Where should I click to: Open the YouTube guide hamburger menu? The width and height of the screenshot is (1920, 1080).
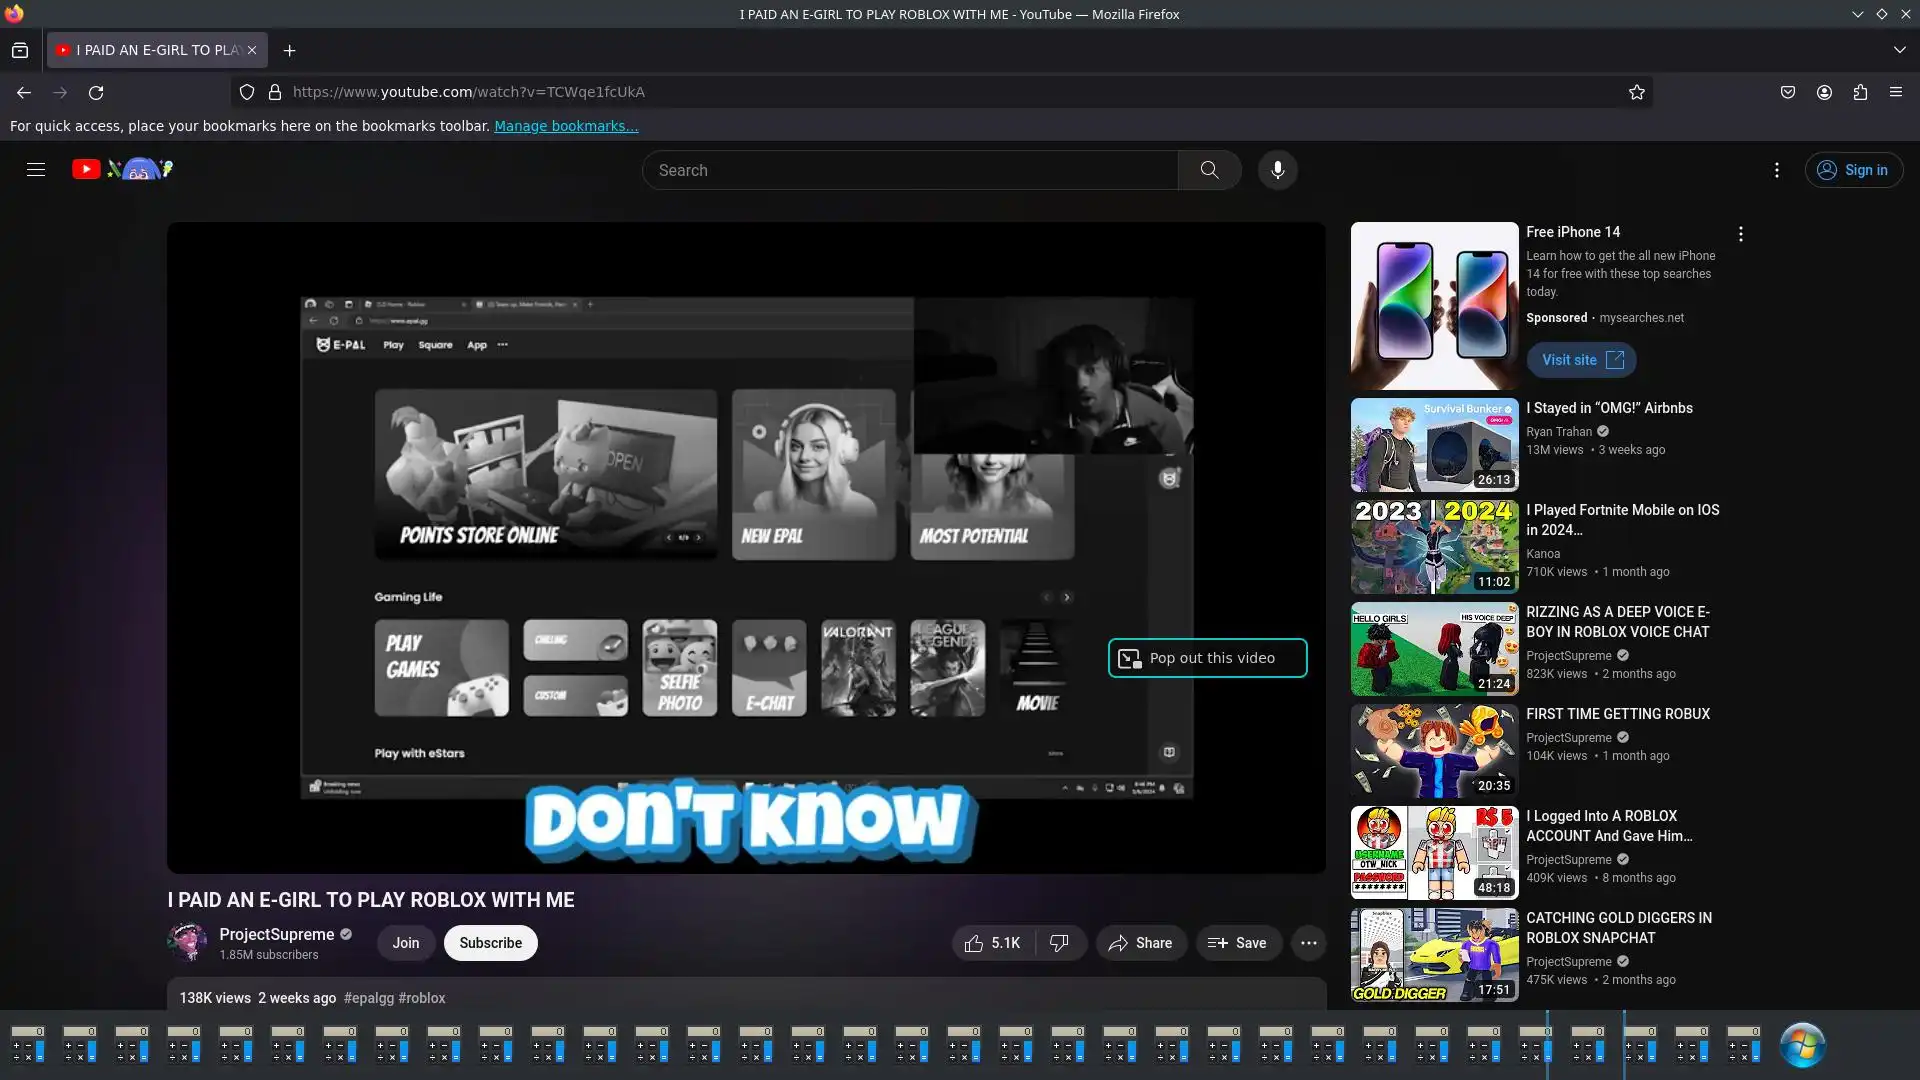point(36,170)
